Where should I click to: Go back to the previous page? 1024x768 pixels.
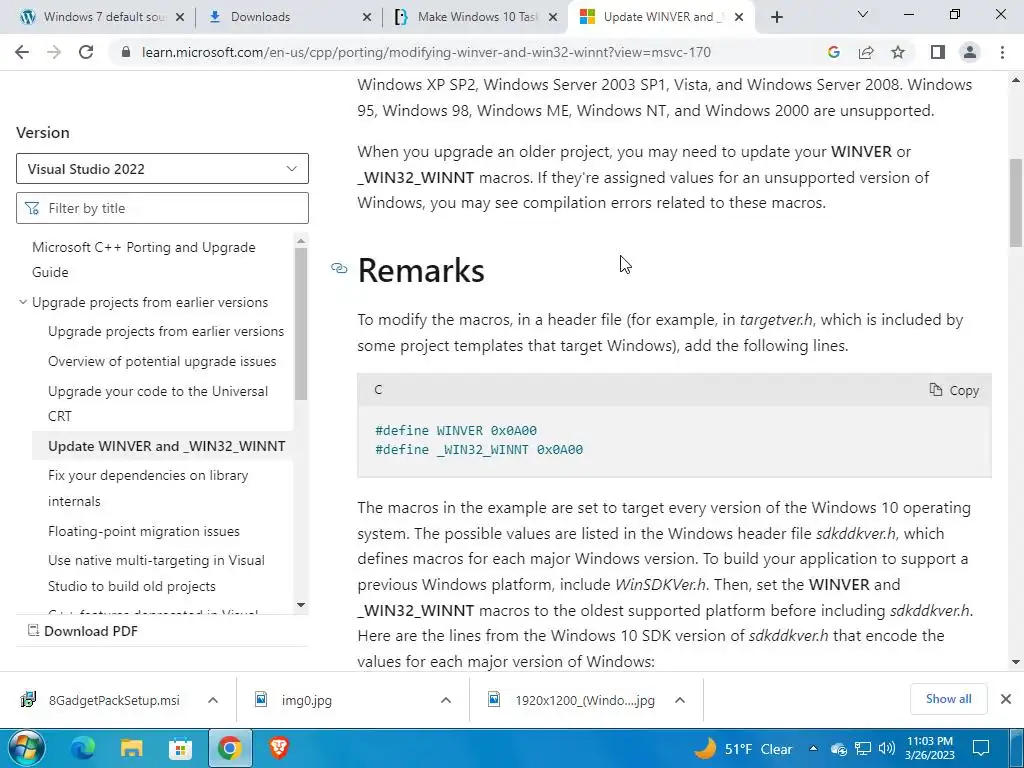click(x=22, y=52)
